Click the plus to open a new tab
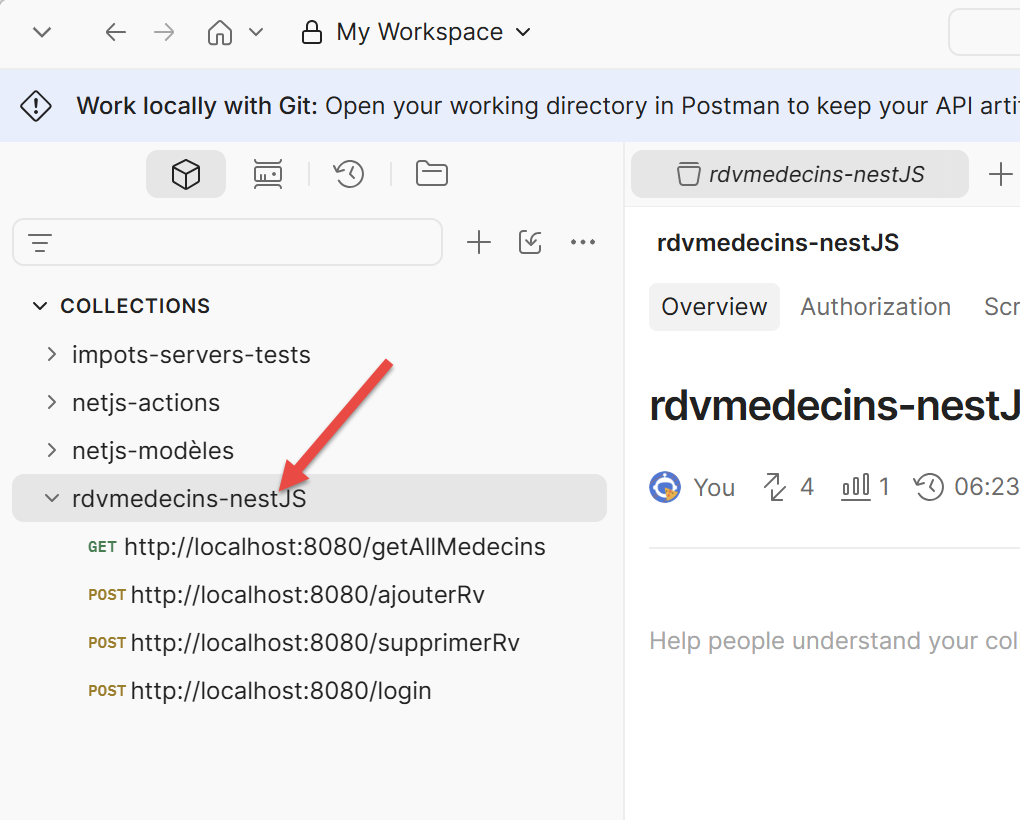 point(1000,174)
